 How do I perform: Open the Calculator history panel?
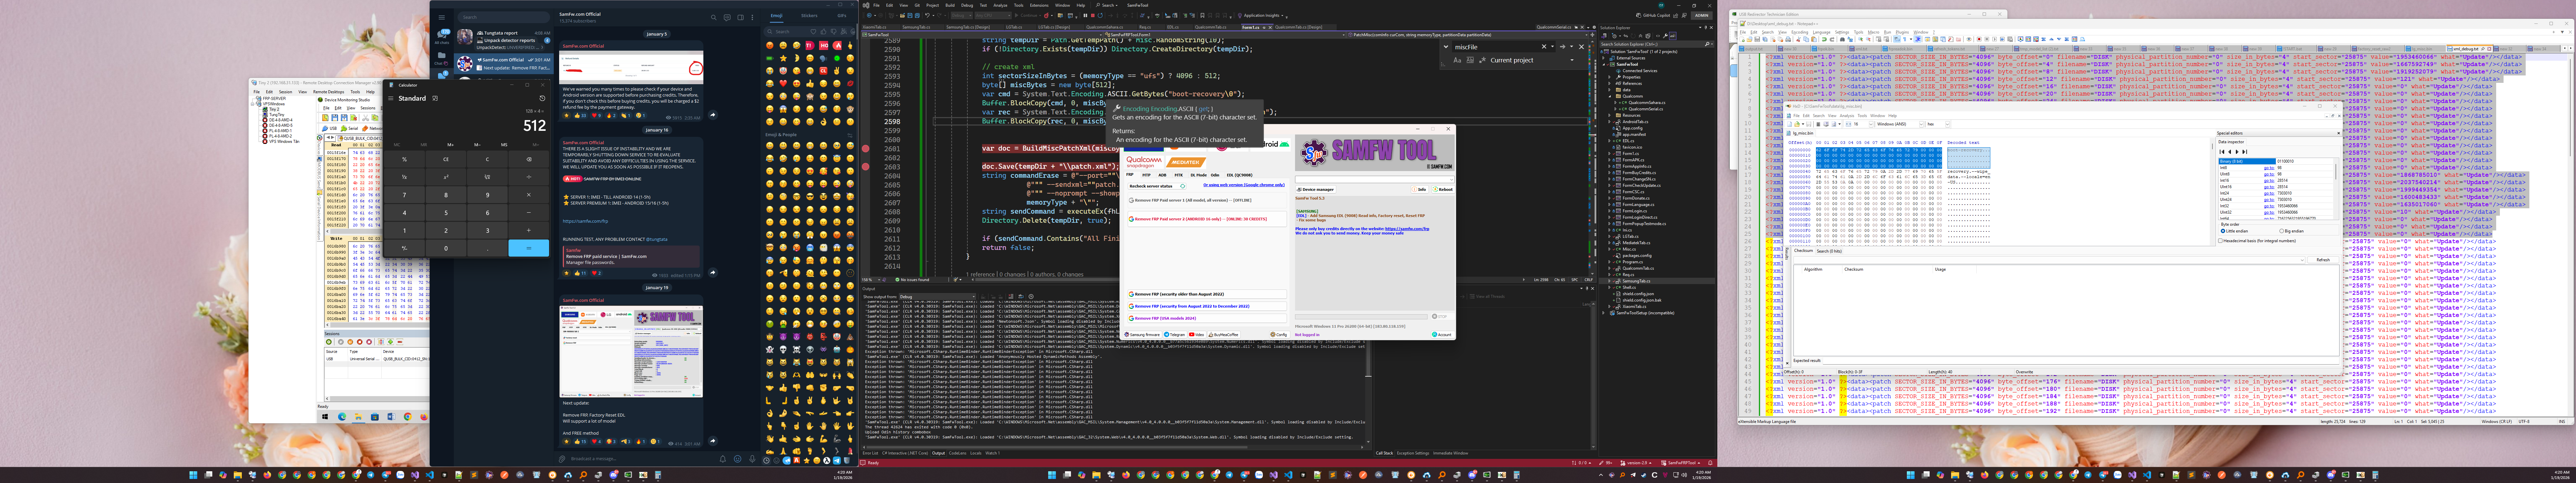[x=542, y=98]
